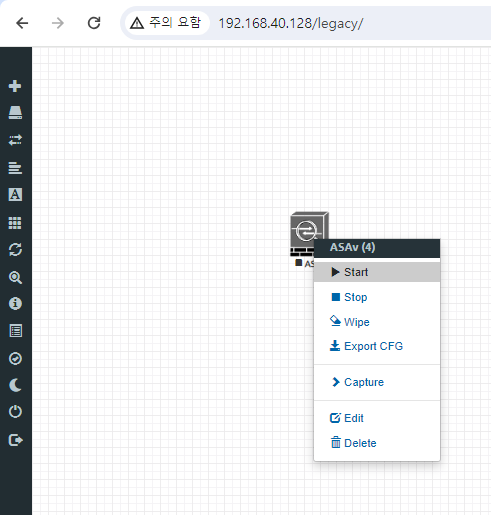491x515 pixels.
Task: Open the Status info icon
Action: [x=15, y=304]
